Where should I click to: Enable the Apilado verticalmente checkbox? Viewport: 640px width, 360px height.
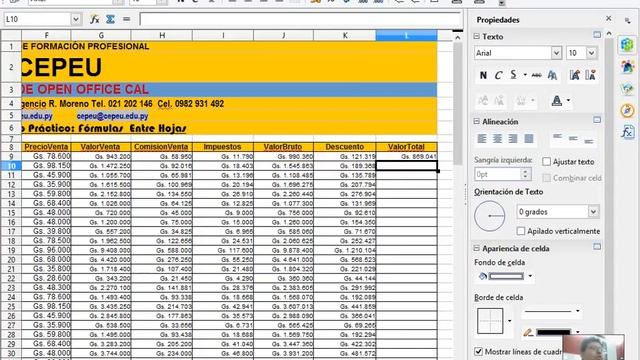521,231
